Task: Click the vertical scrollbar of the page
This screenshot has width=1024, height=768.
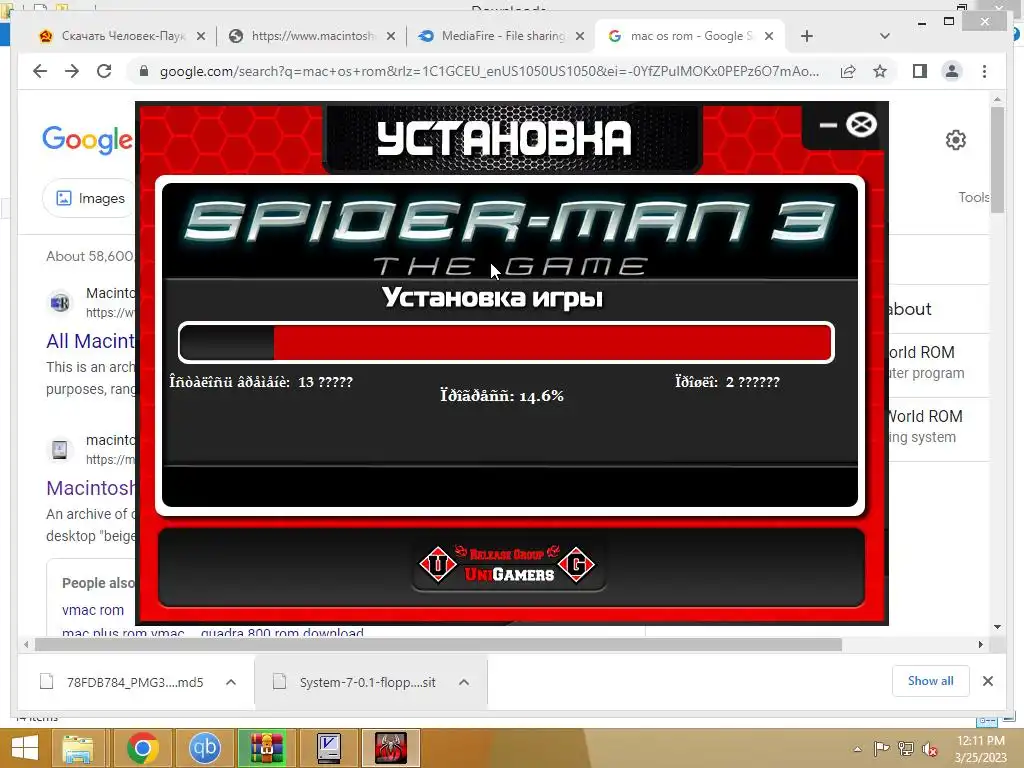Action: point(997,159)
